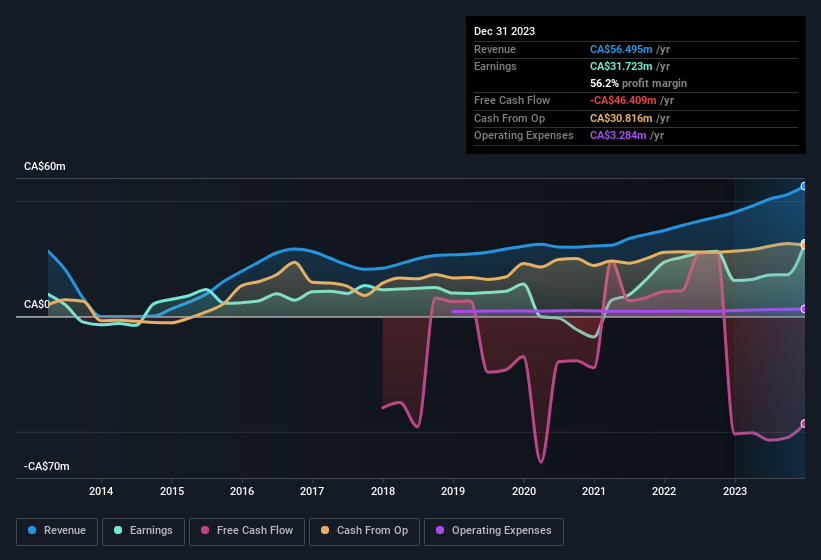Select the 2018 x-axis year label
Viewport: 821px width, 560px height.
[383, 491]
